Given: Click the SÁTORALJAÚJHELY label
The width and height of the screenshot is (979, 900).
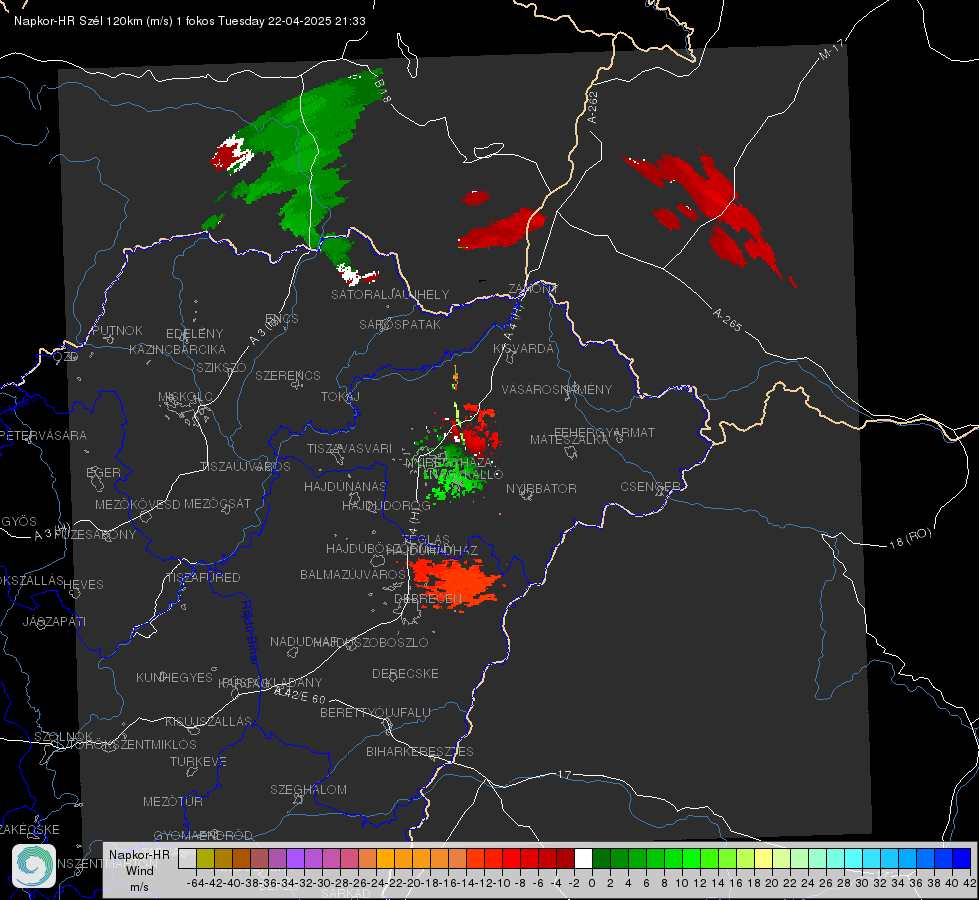Looking at the screenshot, I should [x=390, y=294].
